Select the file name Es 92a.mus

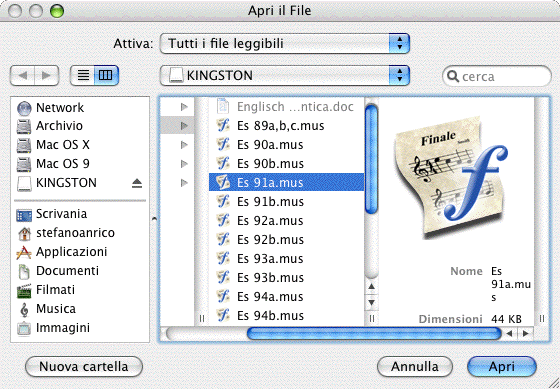click(270, 220)
